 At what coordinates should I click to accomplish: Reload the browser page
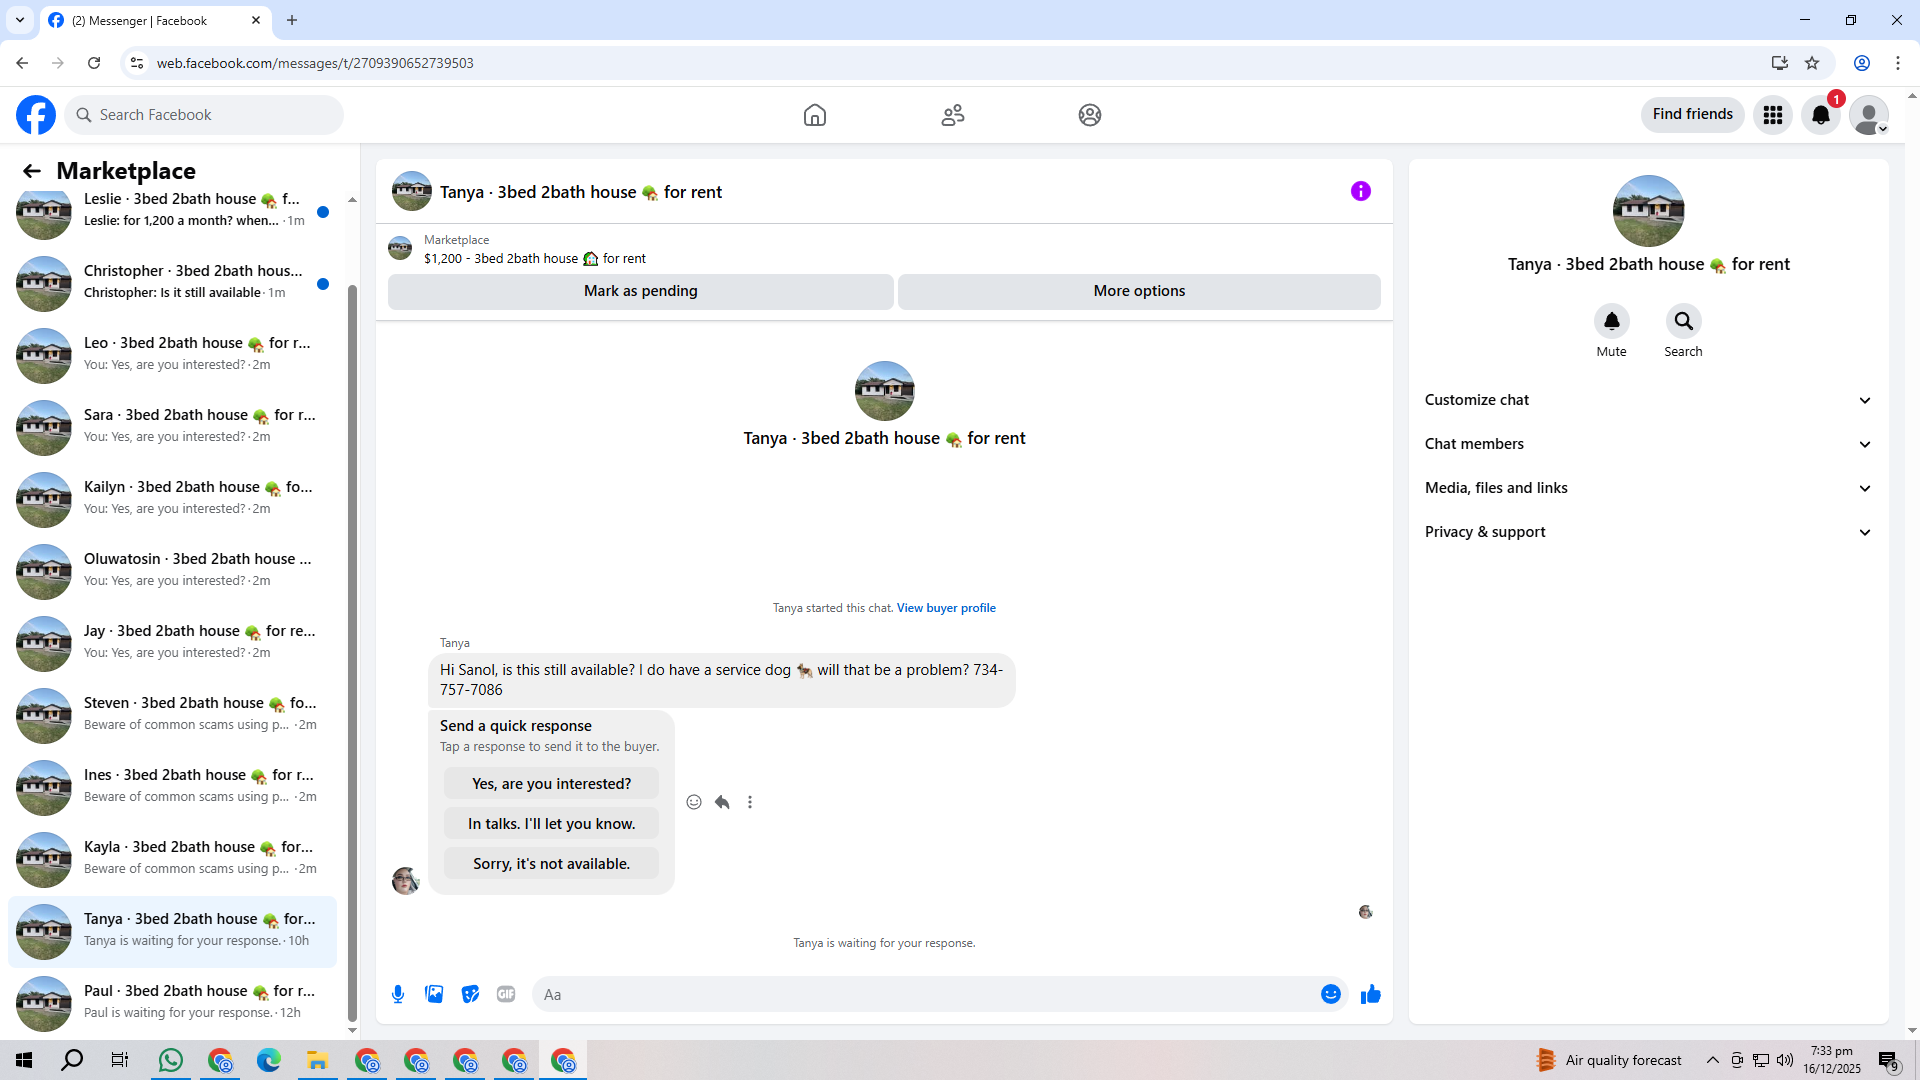pos(94,63)
